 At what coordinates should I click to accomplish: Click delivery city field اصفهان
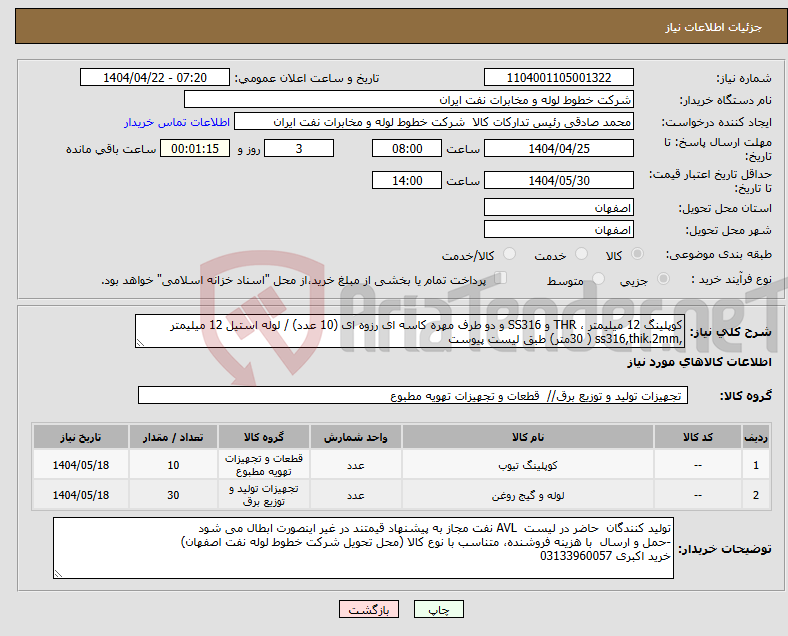tap(558, 230)
